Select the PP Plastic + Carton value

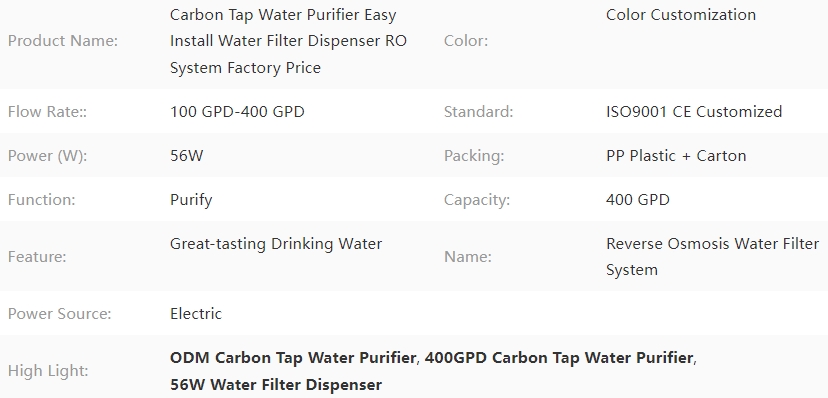point(676,156)
